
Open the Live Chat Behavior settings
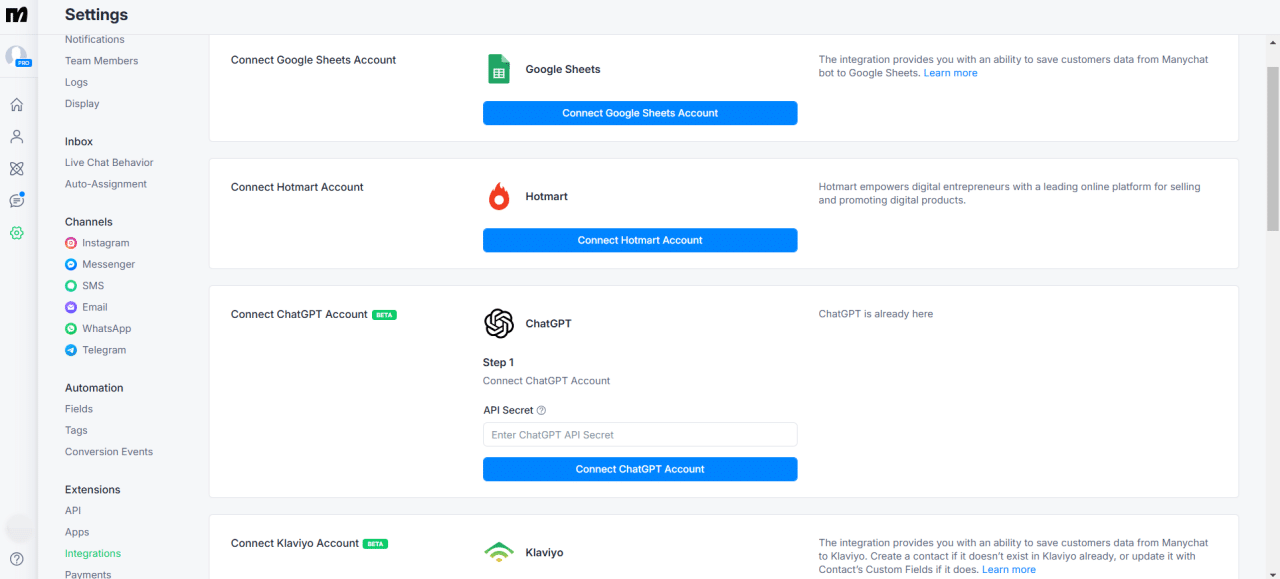tap(107, 162)
